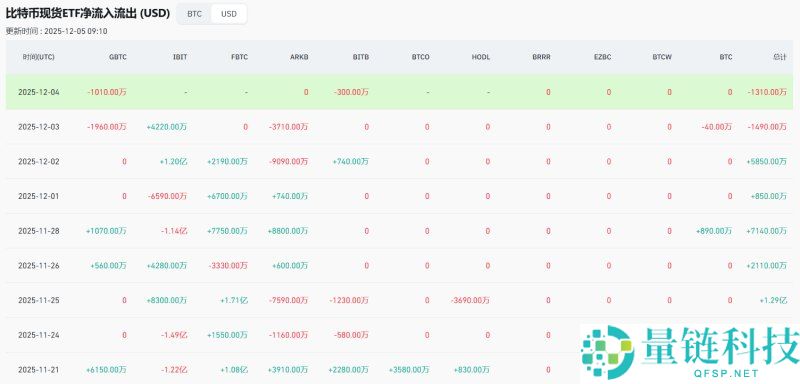Viewport: 800px width, 384px height.
Task: Select the 2025-11-25 date cell
Action: click(x=39, y=300)
